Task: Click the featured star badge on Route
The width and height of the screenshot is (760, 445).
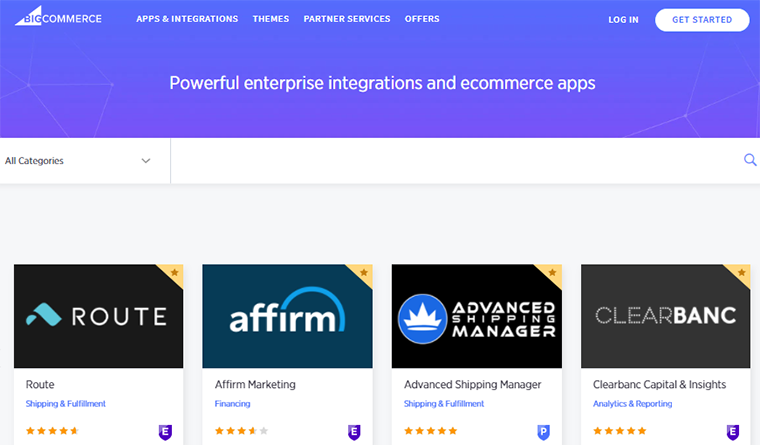Action: click(x=174, y=272)
